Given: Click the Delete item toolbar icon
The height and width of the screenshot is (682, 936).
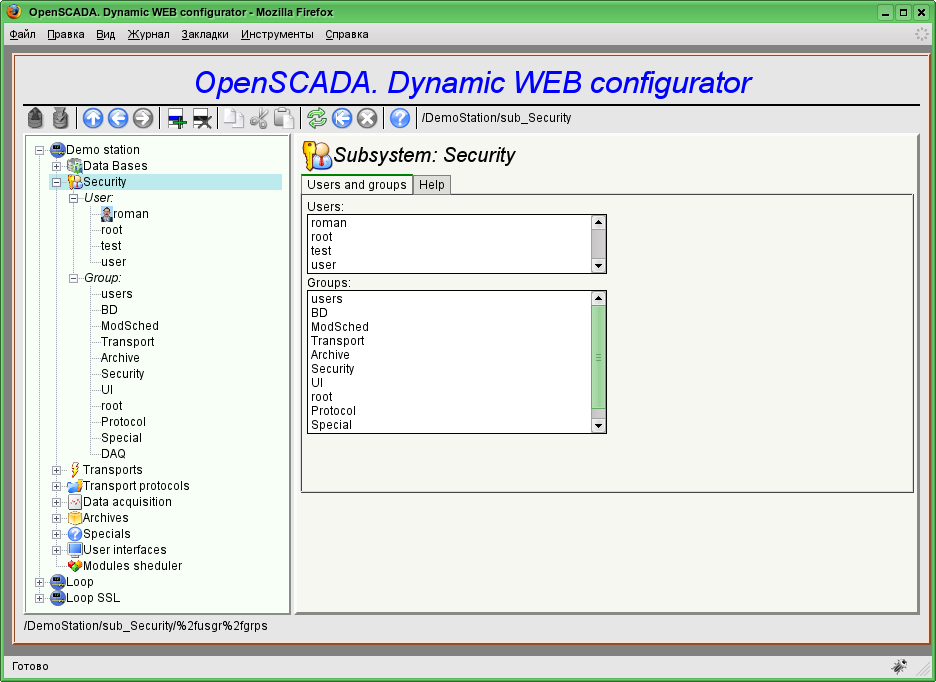Looking at the screenshot, I should click(202, 118).
